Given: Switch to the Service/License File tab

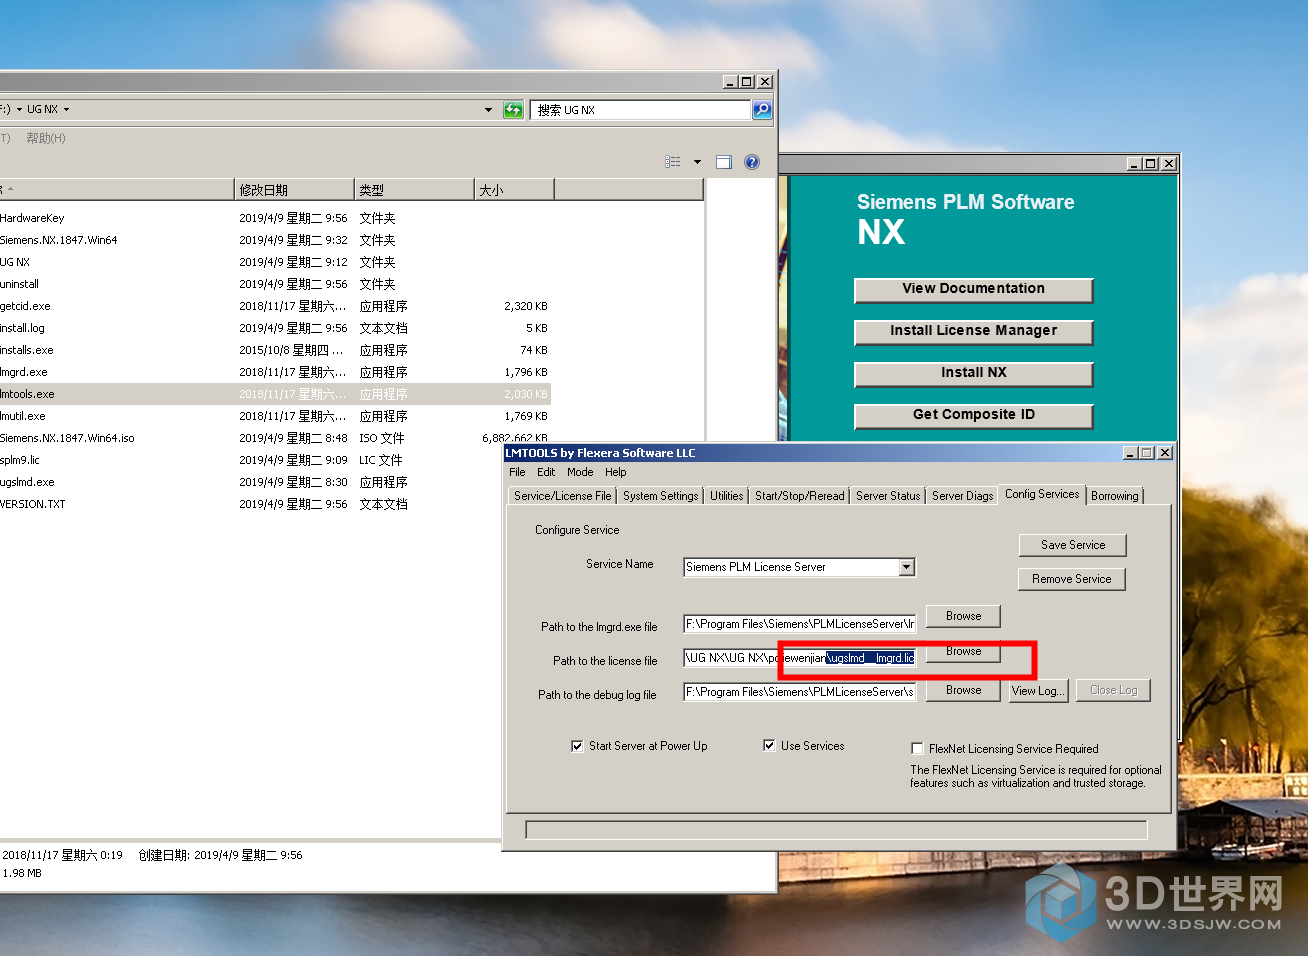Looking at the screenshot, I should click(562, 496).
